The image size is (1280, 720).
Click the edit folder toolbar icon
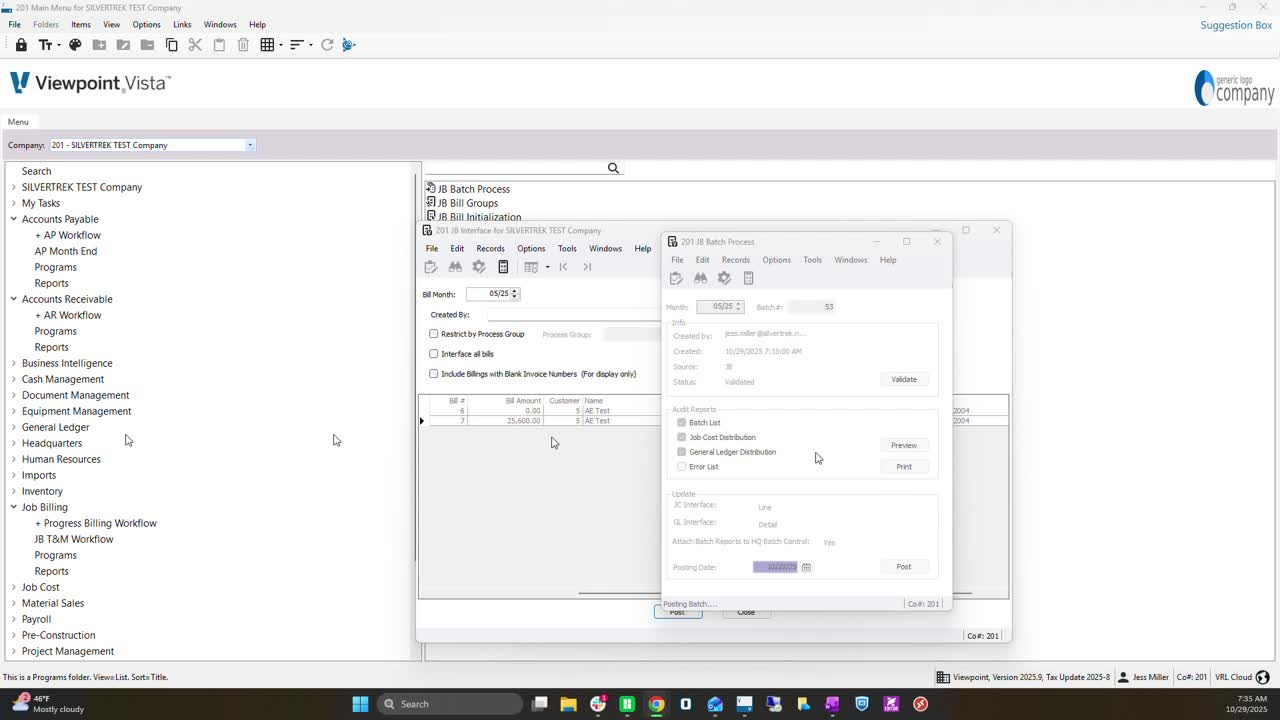coord(123,45)
